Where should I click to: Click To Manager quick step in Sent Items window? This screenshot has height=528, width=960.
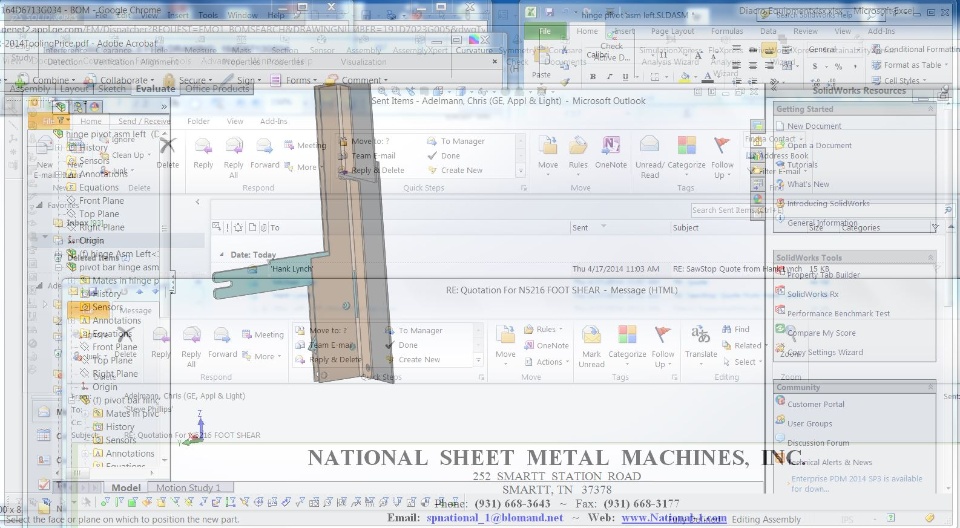[456, 141]
